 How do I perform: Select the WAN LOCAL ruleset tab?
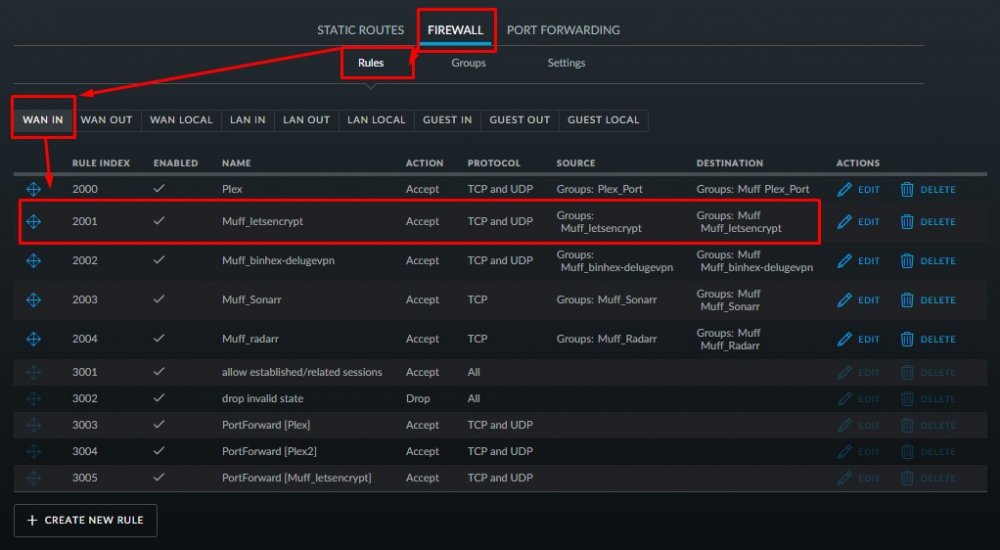click(x=181, y=120)
